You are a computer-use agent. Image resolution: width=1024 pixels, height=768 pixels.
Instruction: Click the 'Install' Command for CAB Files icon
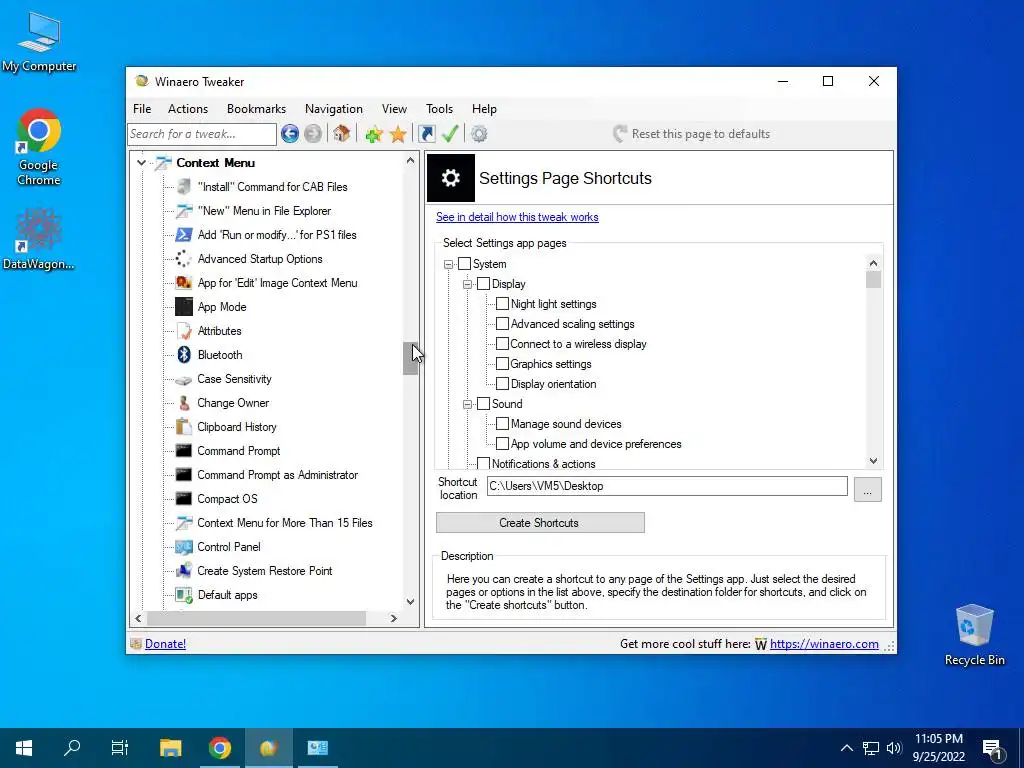click(x=184, y=187)
